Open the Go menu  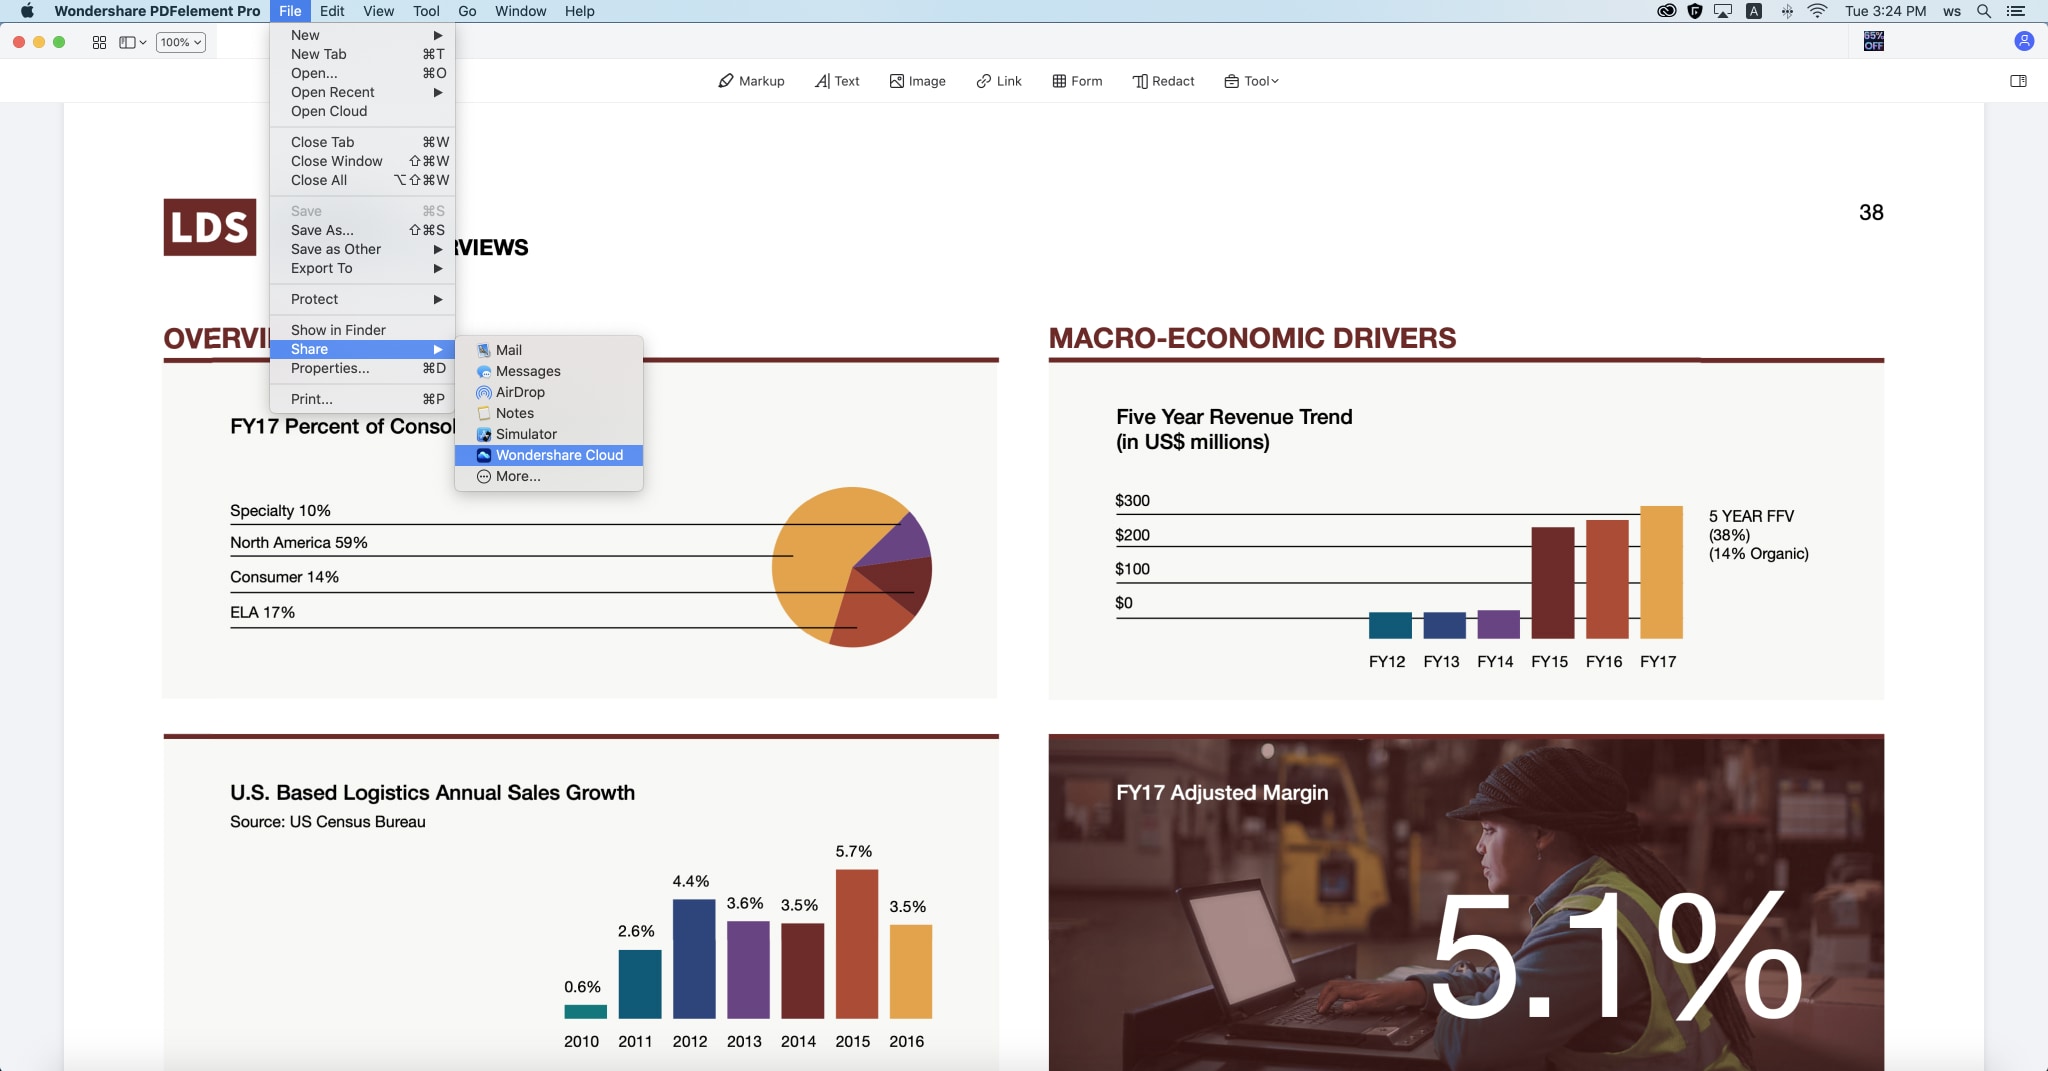467,11
